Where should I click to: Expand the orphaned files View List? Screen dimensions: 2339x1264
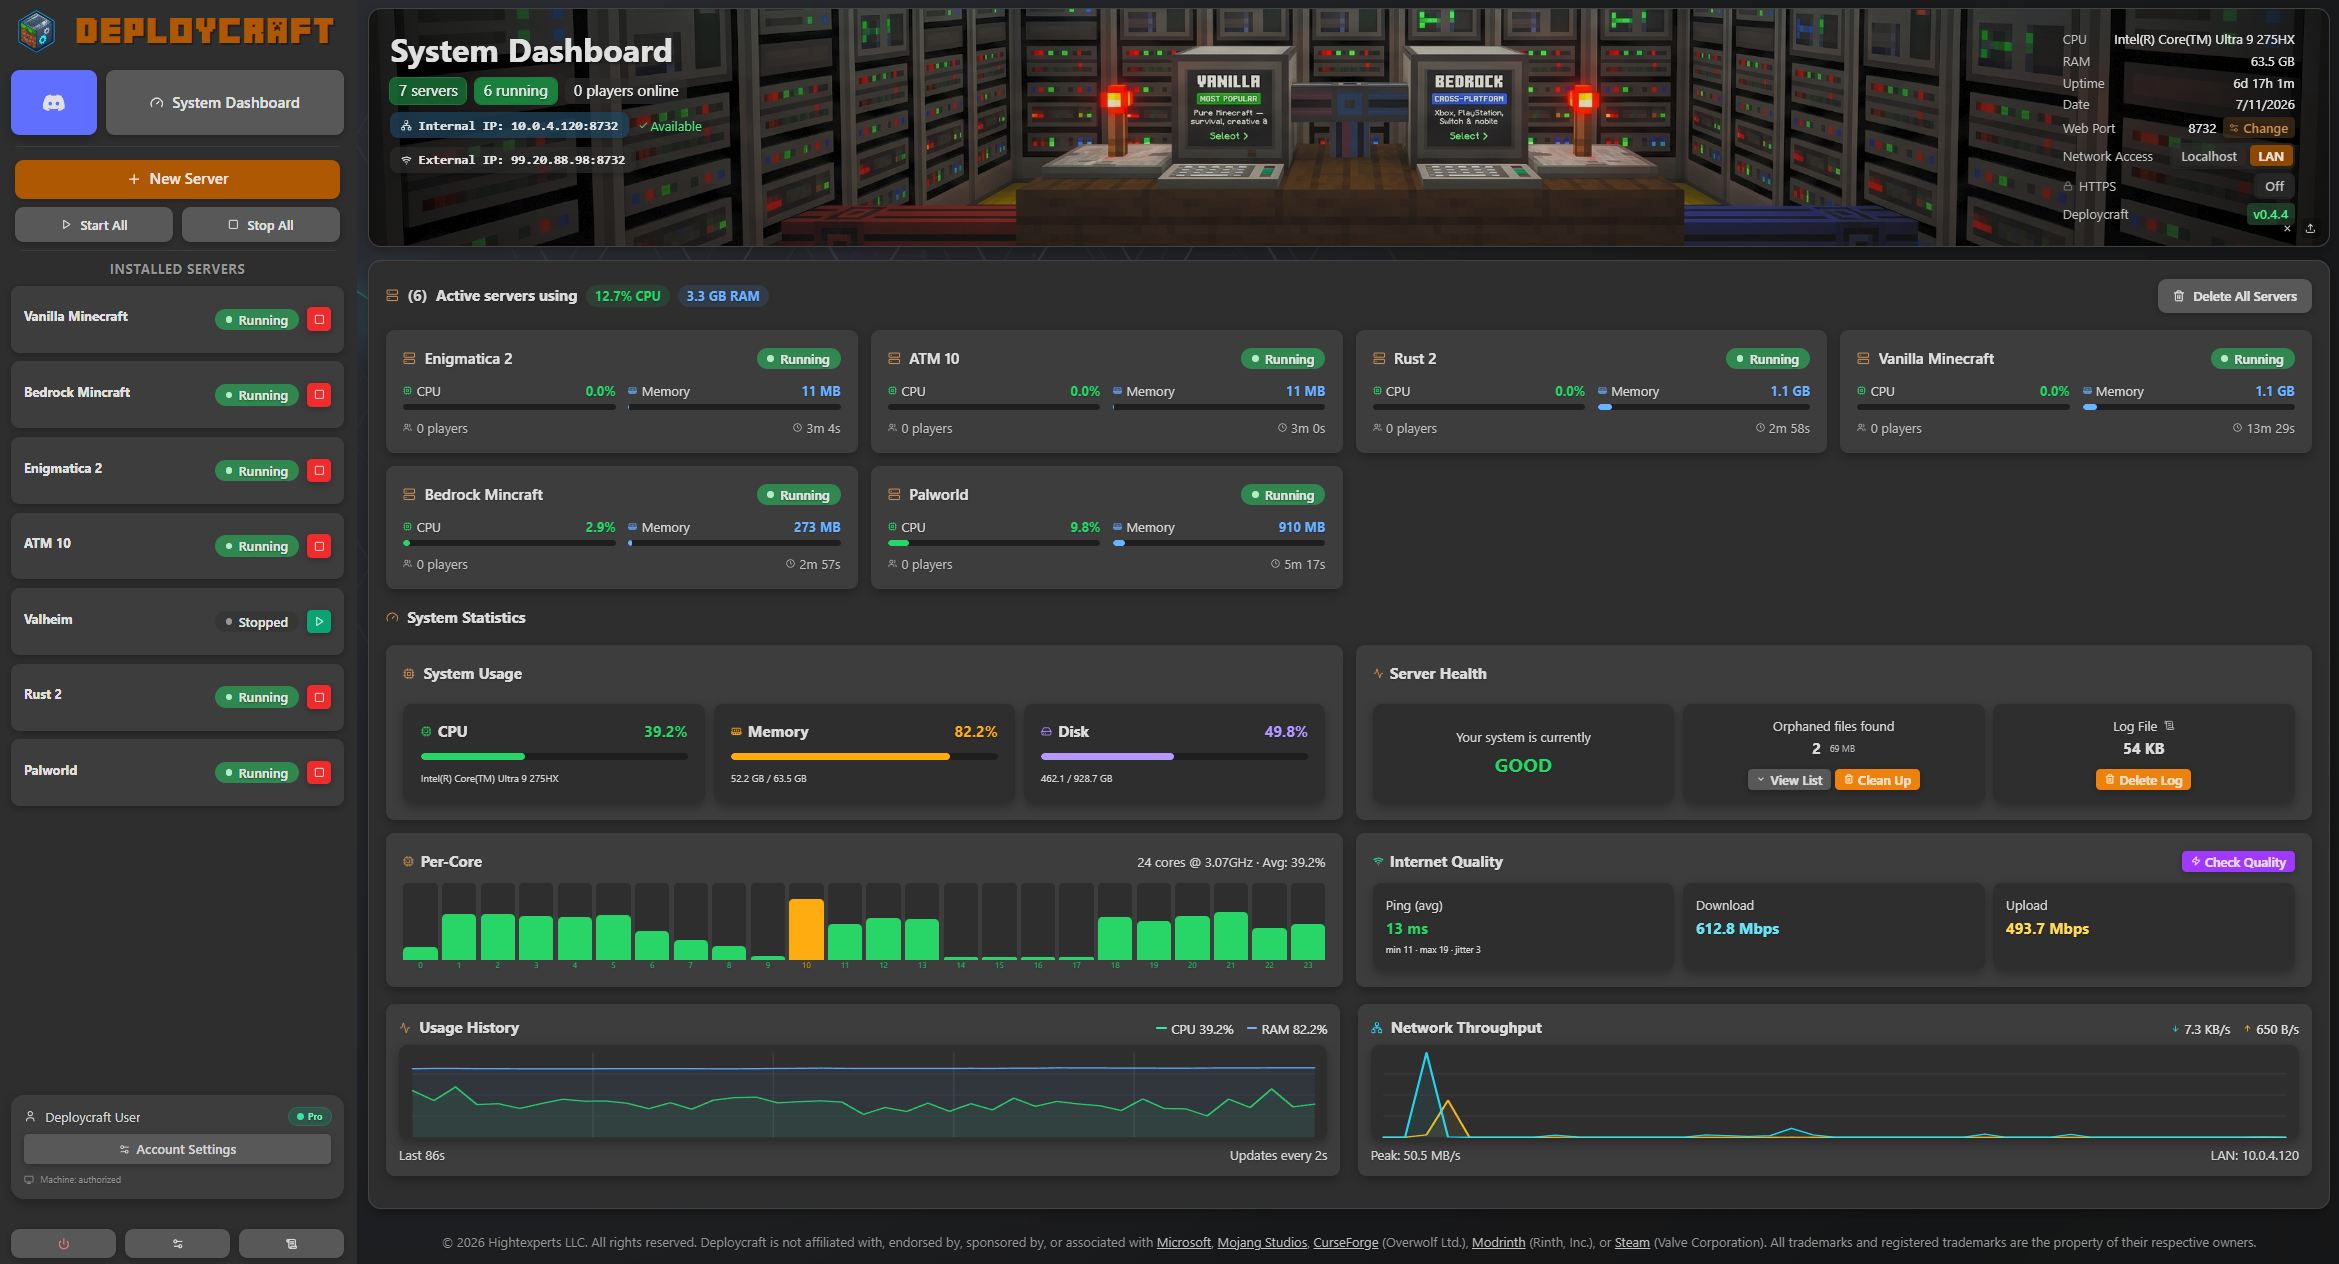click(1788, 780)
